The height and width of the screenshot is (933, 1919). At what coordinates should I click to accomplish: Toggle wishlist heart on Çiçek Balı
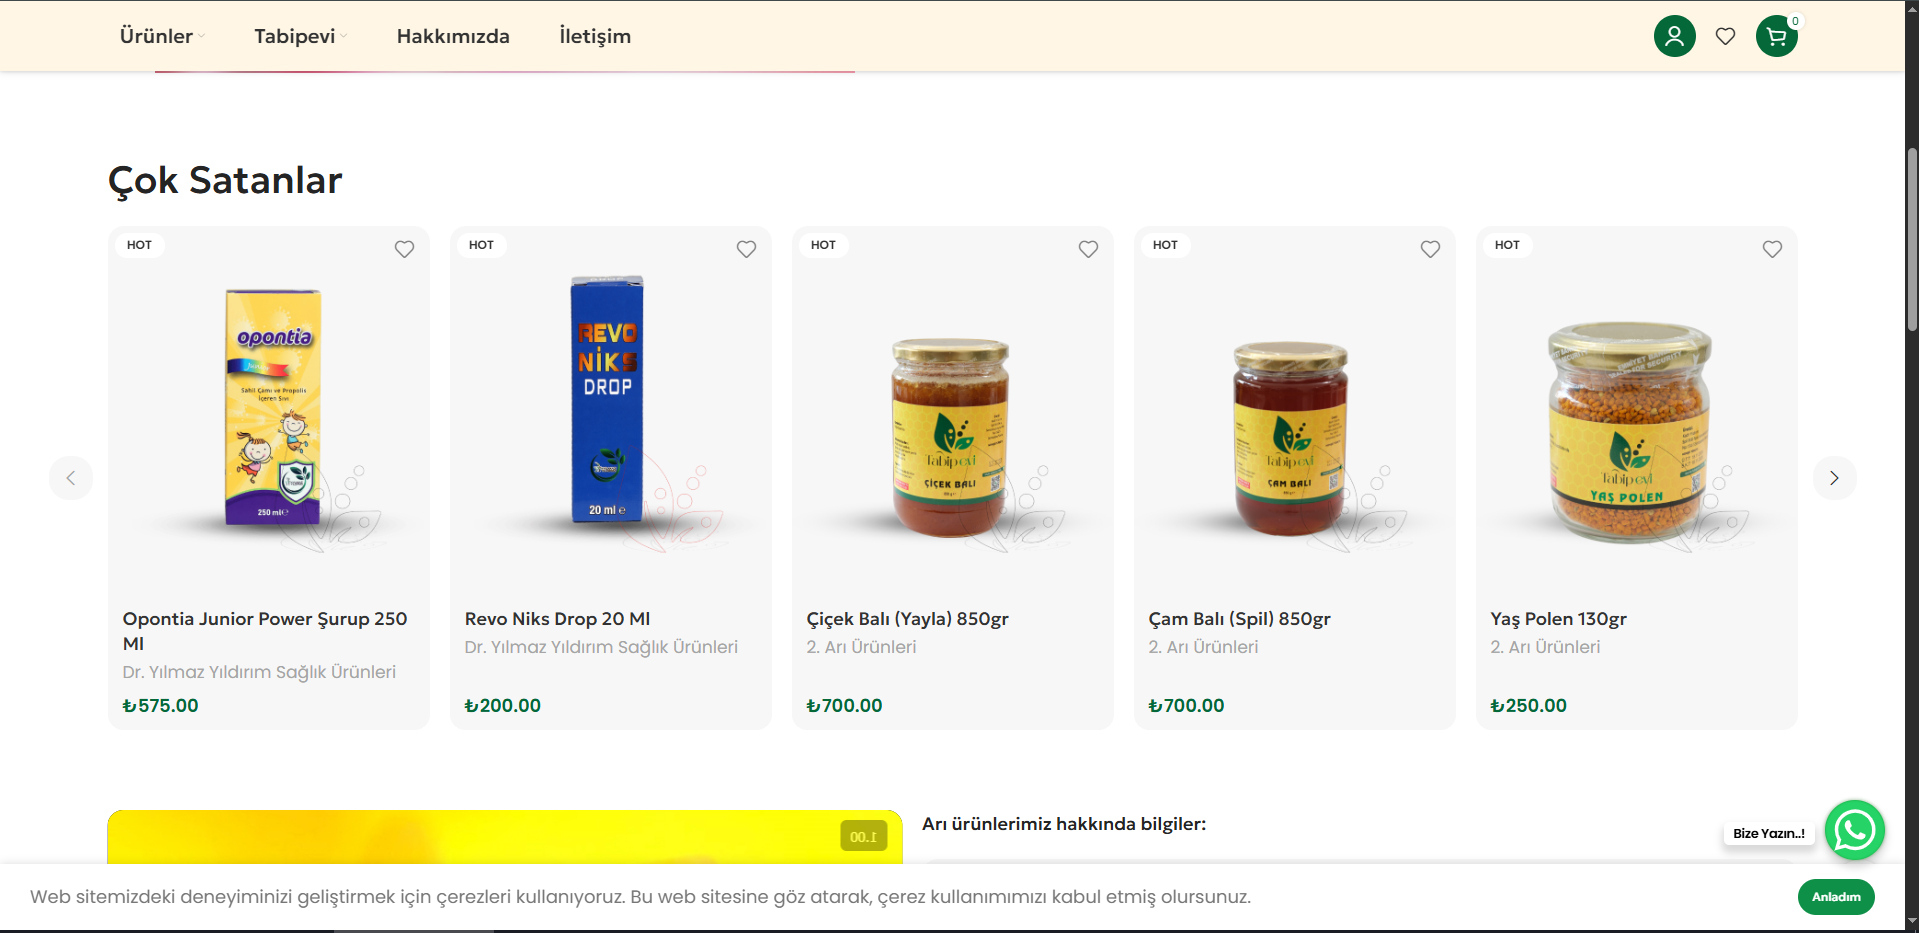coord(1088,249)
